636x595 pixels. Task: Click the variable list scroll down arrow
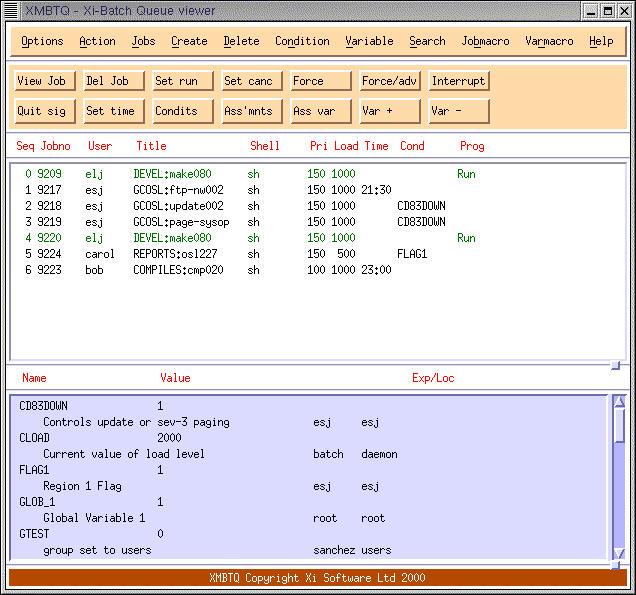(x=619, y=552)
